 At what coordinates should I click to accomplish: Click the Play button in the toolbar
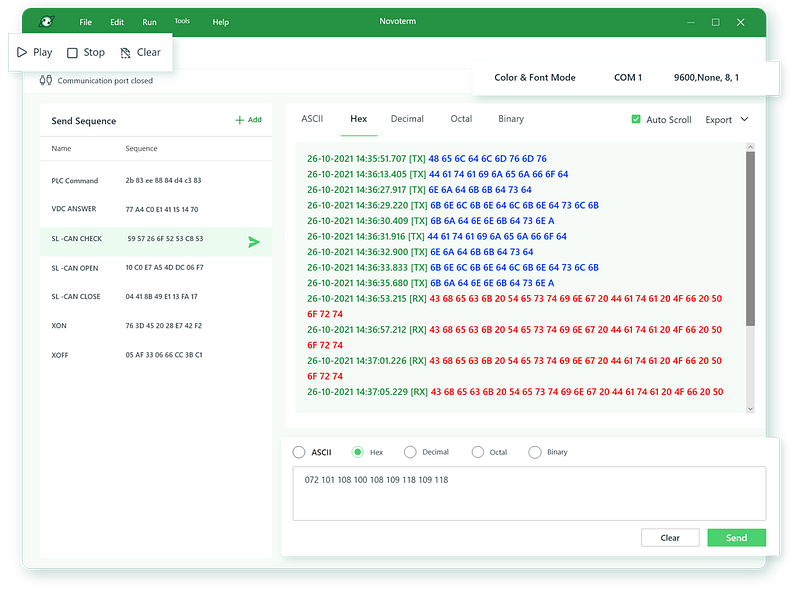(x=35, y=52)
